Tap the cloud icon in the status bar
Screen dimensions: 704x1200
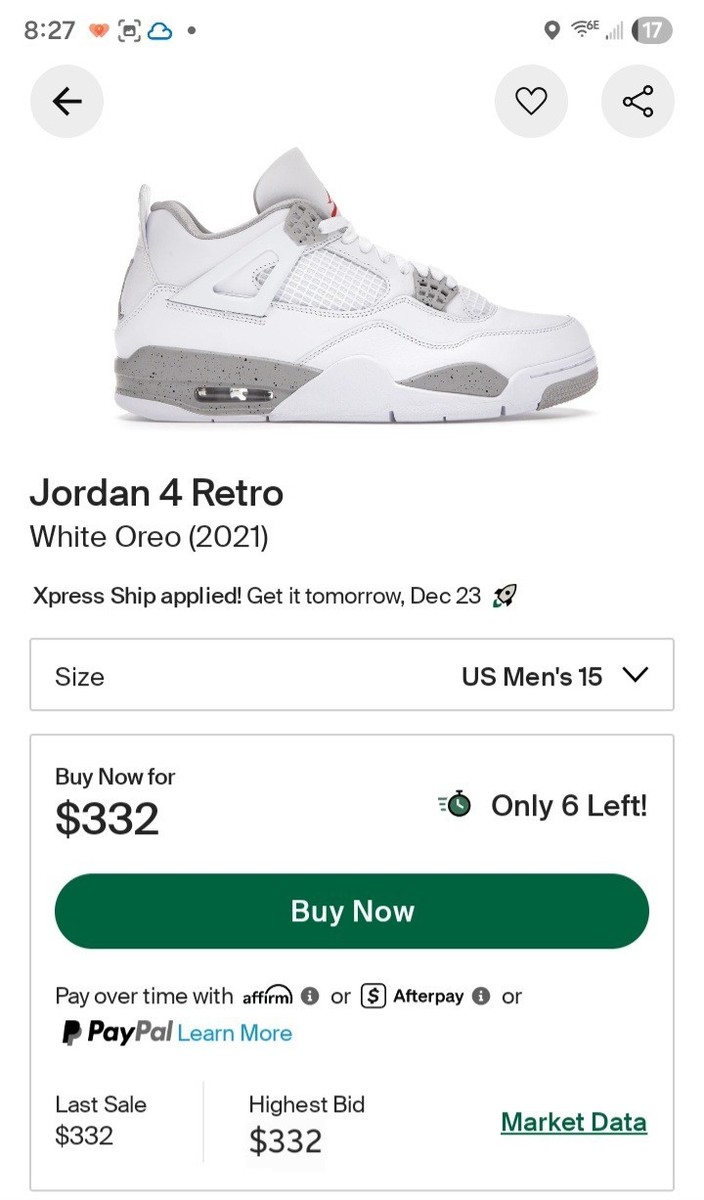click(161, 31)
